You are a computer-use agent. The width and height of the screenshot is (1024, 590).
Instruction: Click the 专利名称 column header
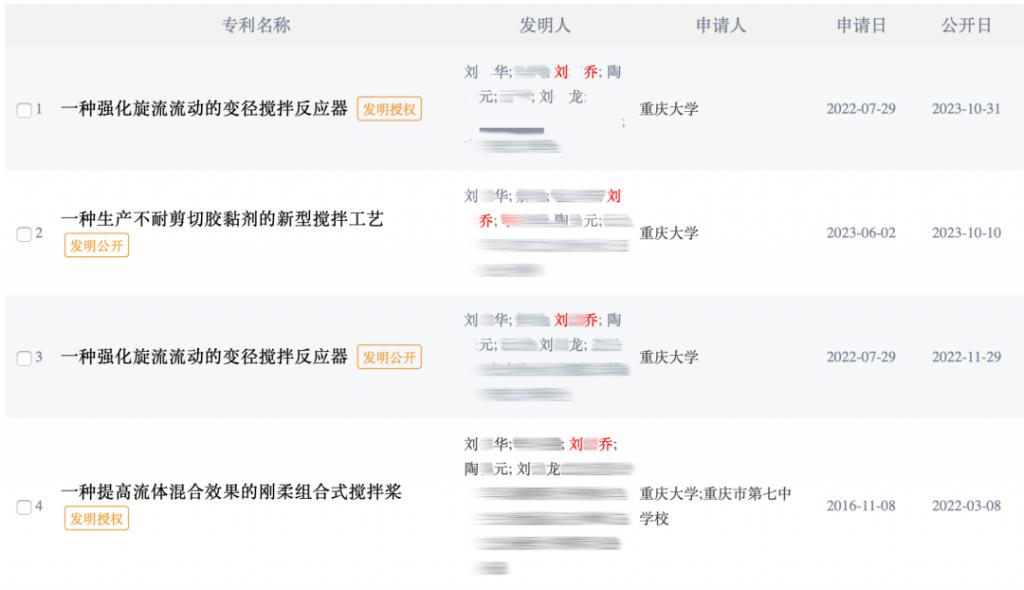(x=255, y=25)
